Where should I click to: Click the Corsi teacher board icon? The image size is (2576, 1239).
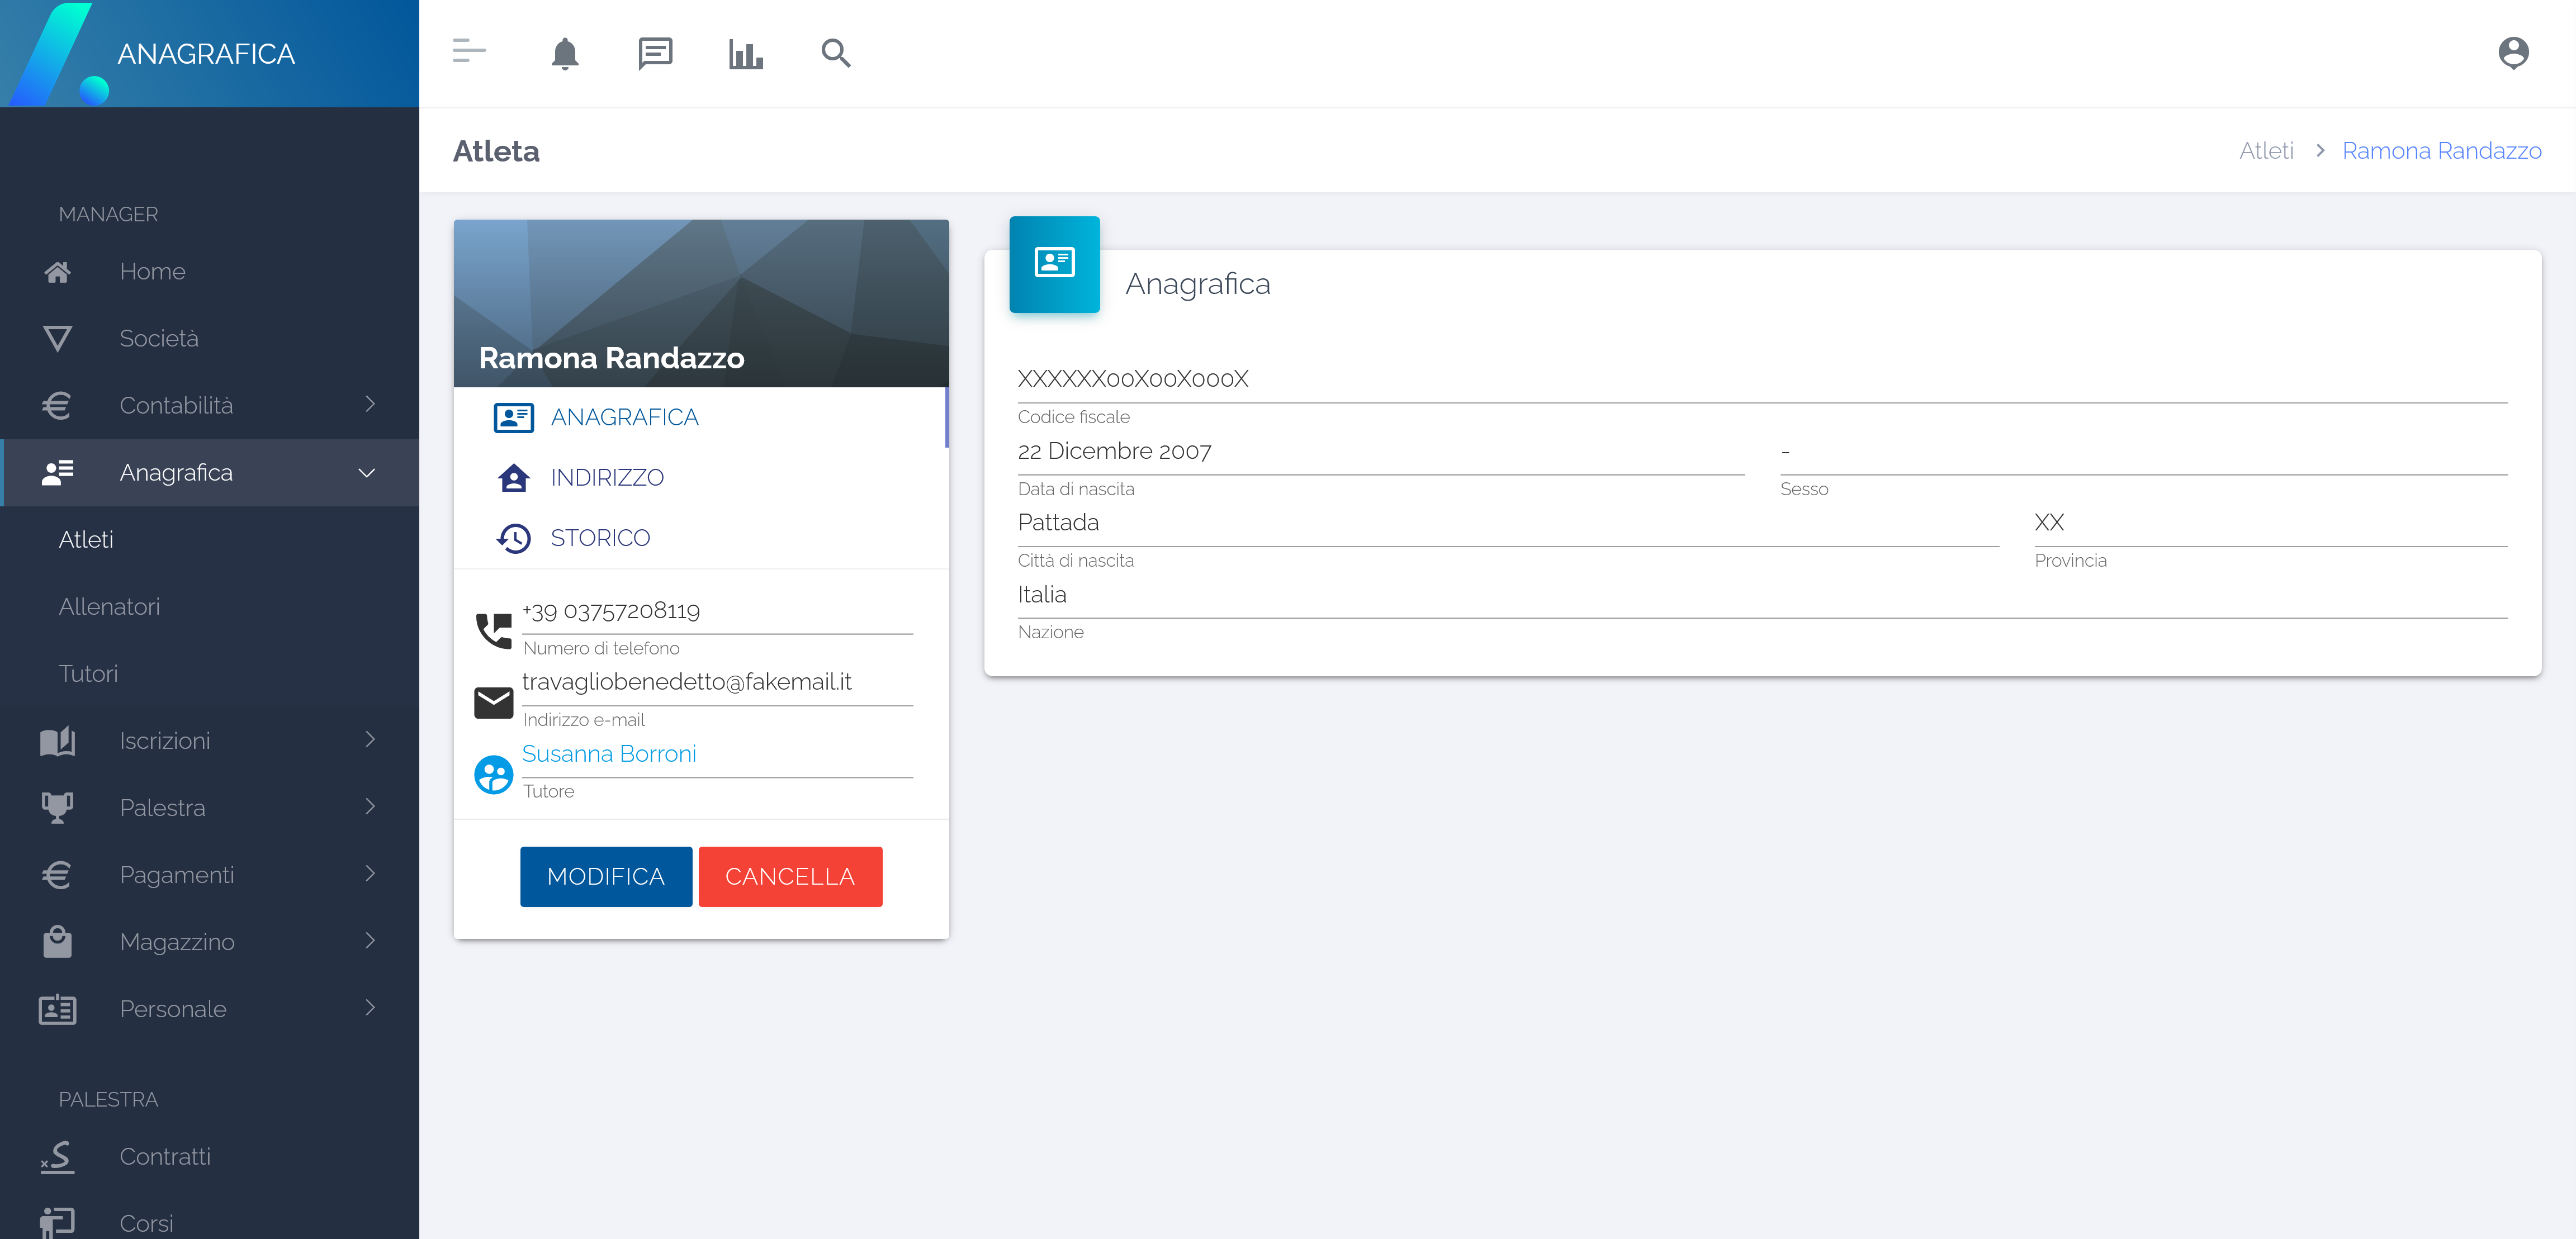click(x=58, y=1222)
